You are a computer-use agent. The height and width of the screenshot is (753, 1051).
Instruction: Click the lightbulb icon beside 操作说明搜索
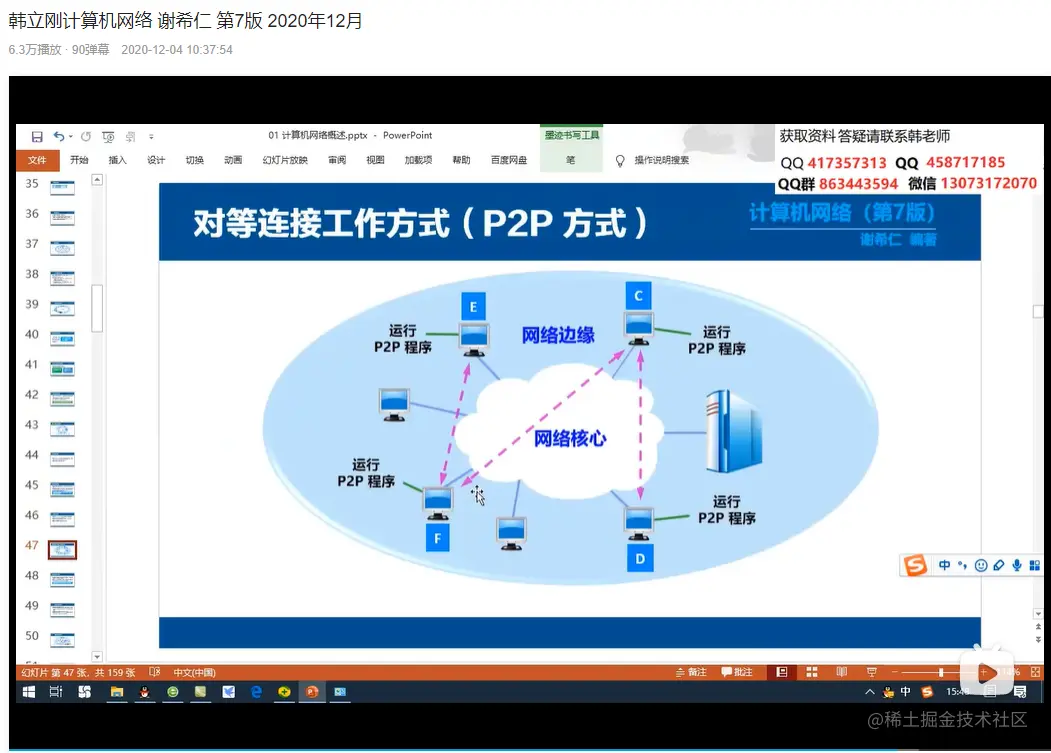[620, 161]
